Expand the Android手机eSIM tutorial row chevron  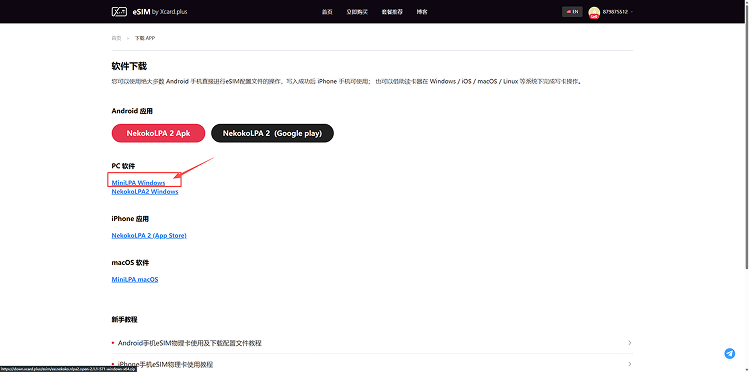tap(630, 343)
